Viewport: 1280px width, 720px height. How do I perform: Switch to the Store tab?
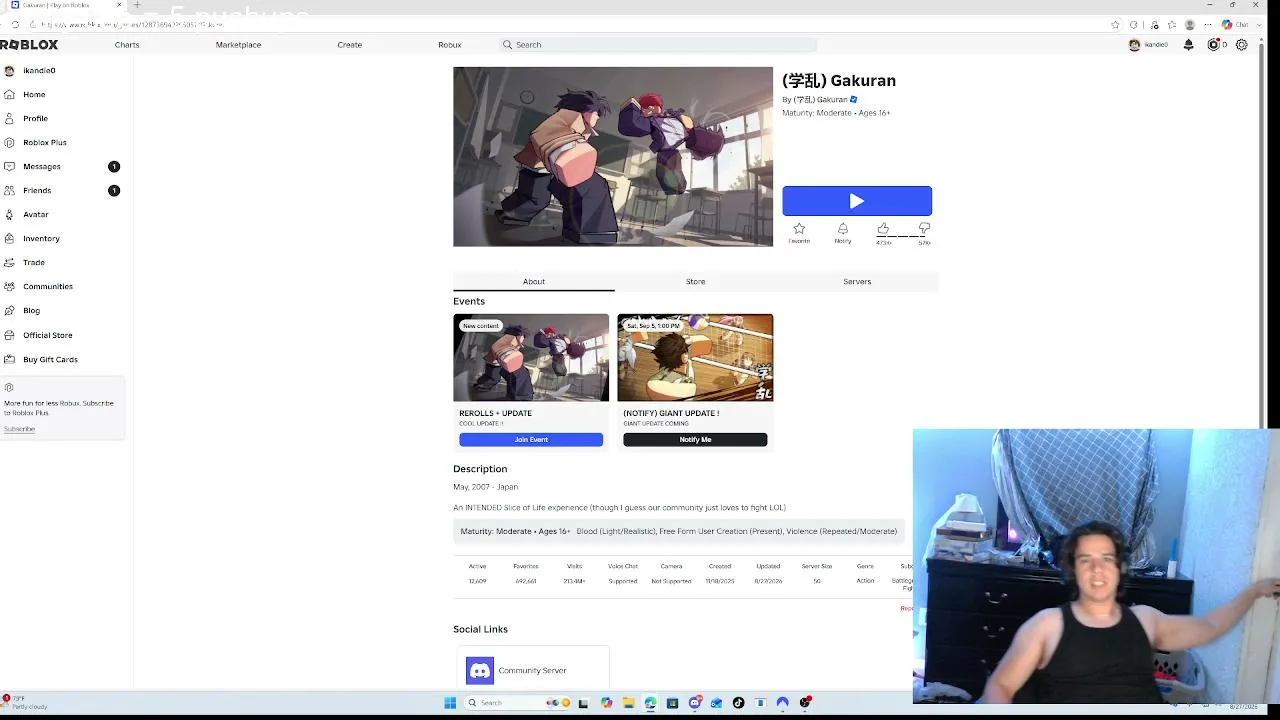695,281
